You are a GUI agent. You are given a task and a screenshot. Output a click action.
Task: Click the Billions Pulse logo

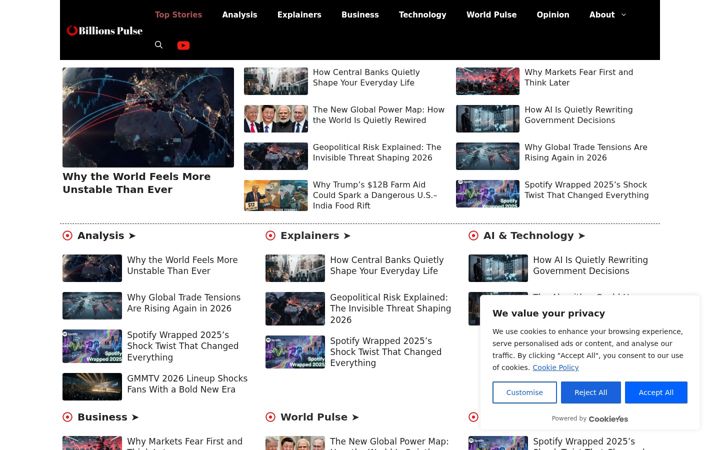(x=105, y=30)
